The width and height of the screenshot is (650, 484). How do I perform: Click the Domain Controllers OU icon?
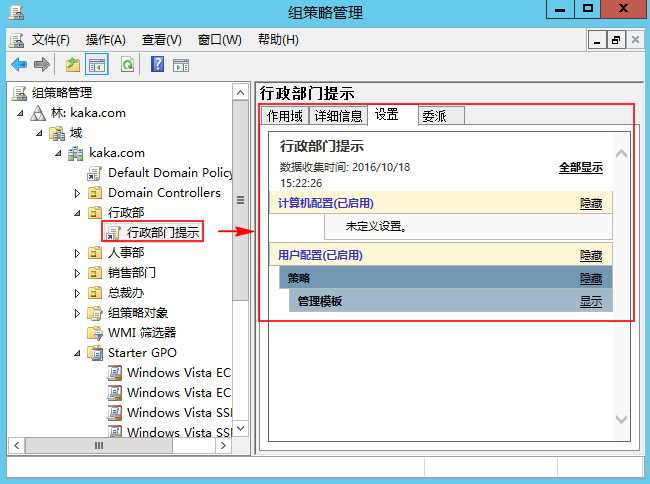(95, 193)
